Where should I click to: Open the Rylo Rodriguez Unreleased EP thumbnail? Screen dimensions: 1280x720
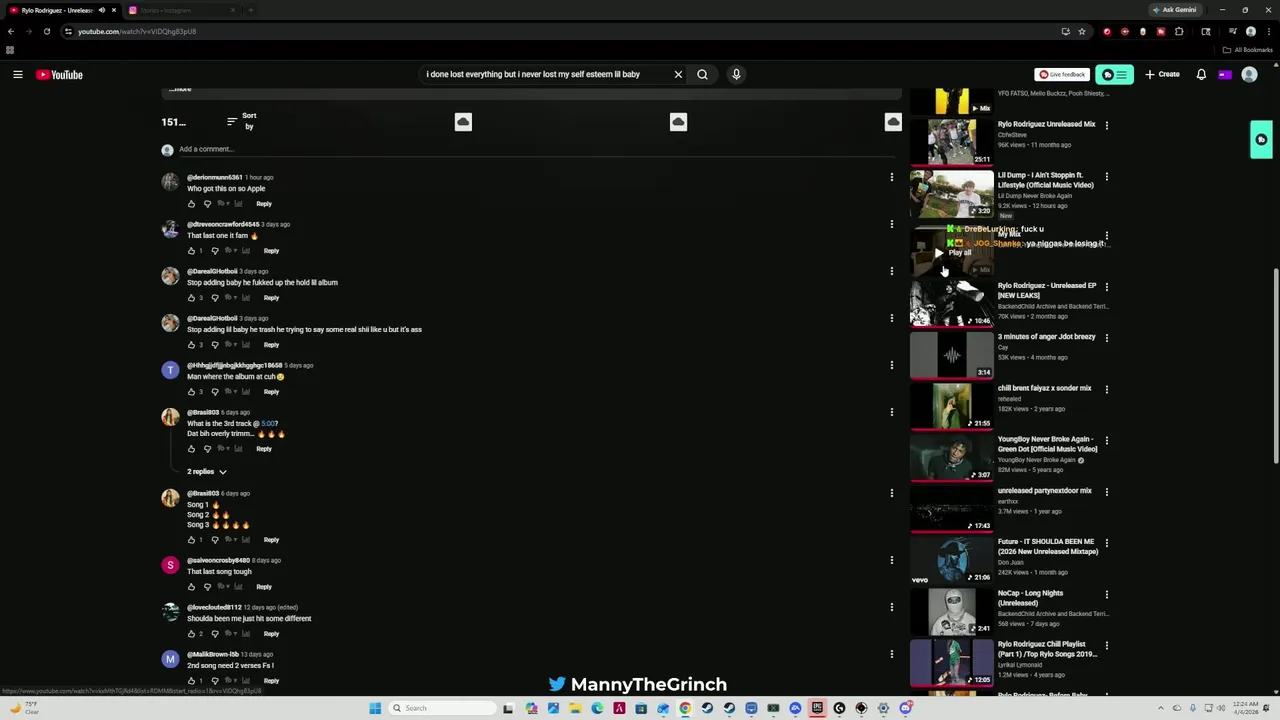click(x=951, y=303)
